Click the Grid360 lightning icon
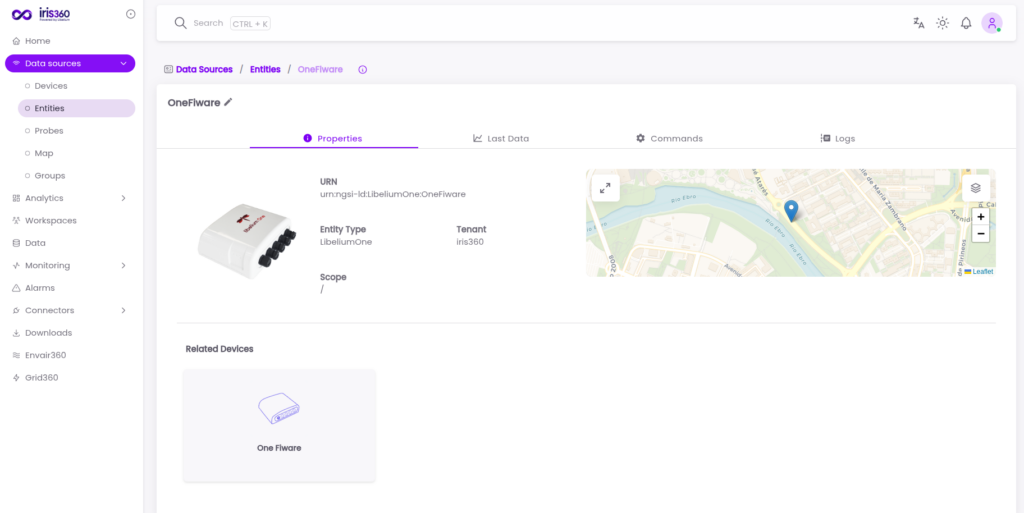1024x513 pixels. click(x=16, y=378)
